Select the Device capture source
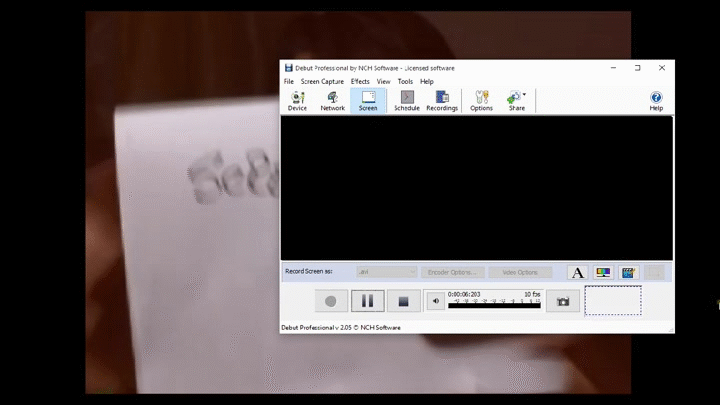720x405 pixels. [297, 100]
